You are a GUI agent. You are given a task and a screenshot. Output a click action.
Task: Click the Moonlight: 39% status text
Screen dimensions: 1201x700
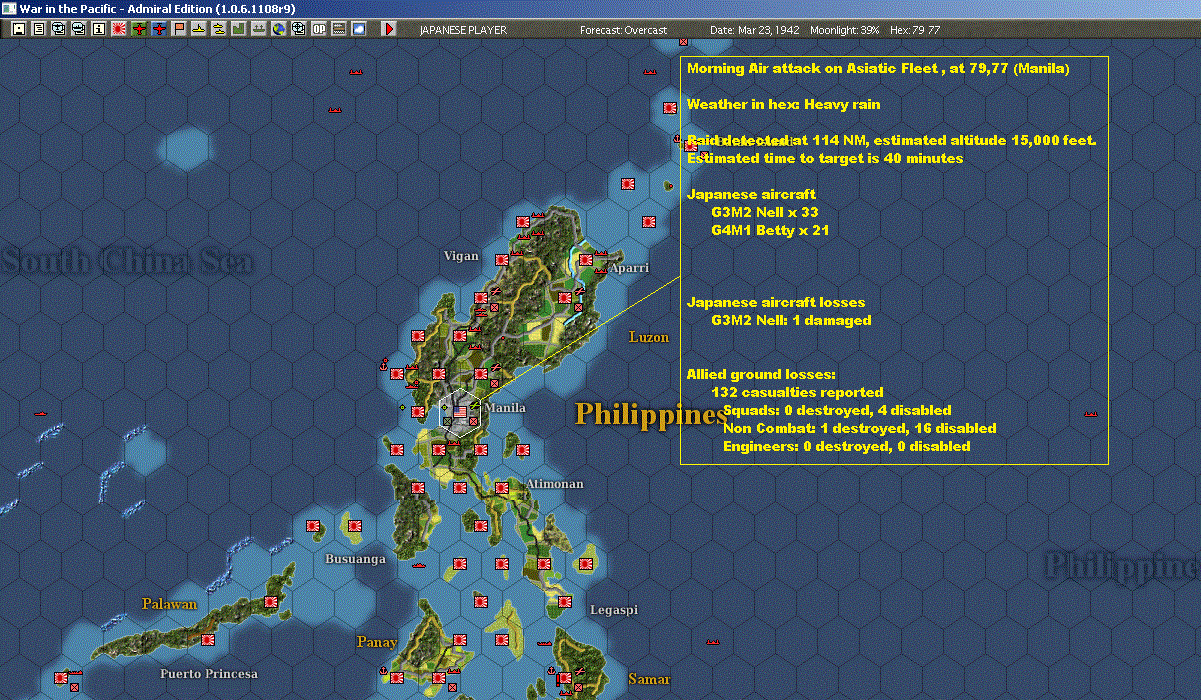845,30
